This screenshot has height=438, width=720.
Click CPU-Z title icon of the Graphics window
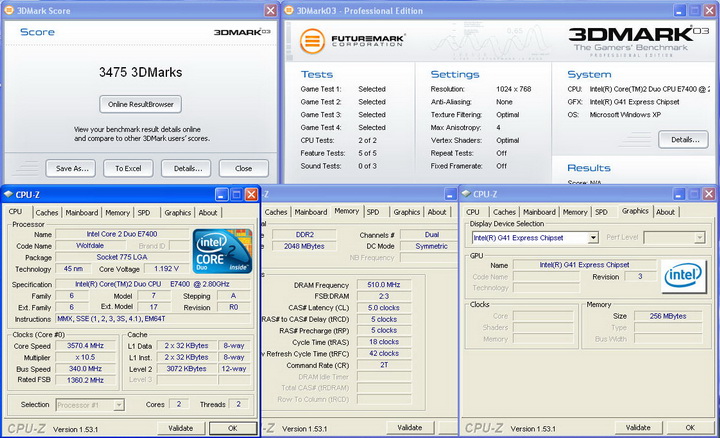tap(466, 194)
